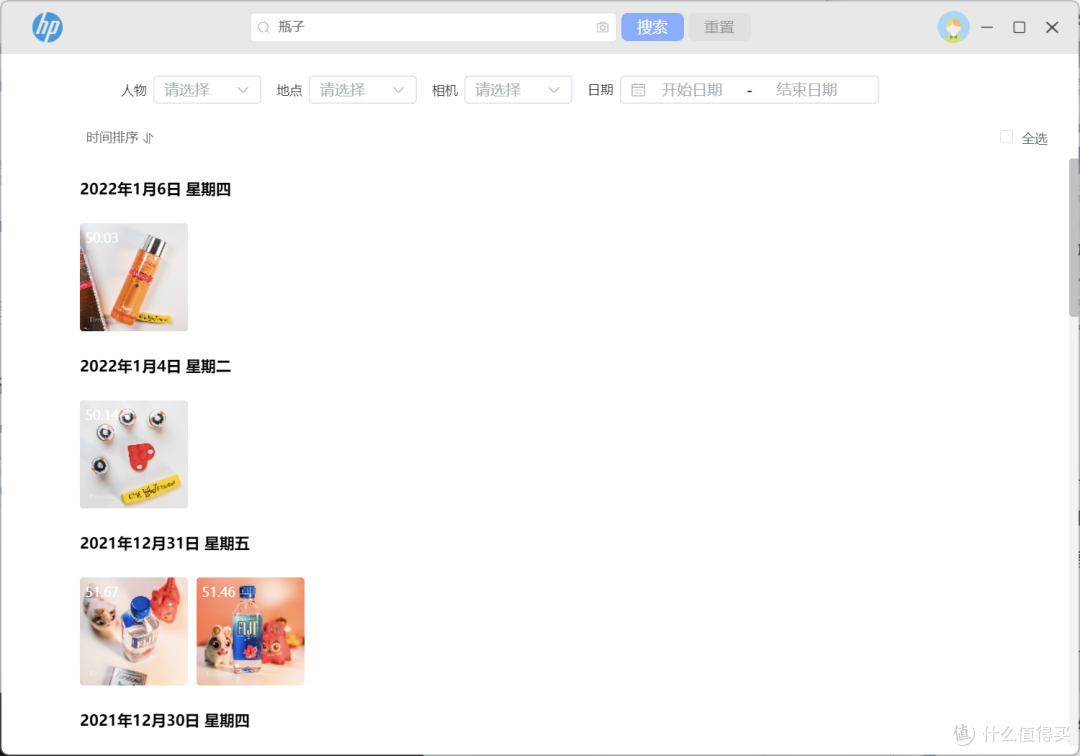Image resolution: width=1080 pixels, height=756 pixels.
Task: Open the user avatar profile
Action: 953,28
